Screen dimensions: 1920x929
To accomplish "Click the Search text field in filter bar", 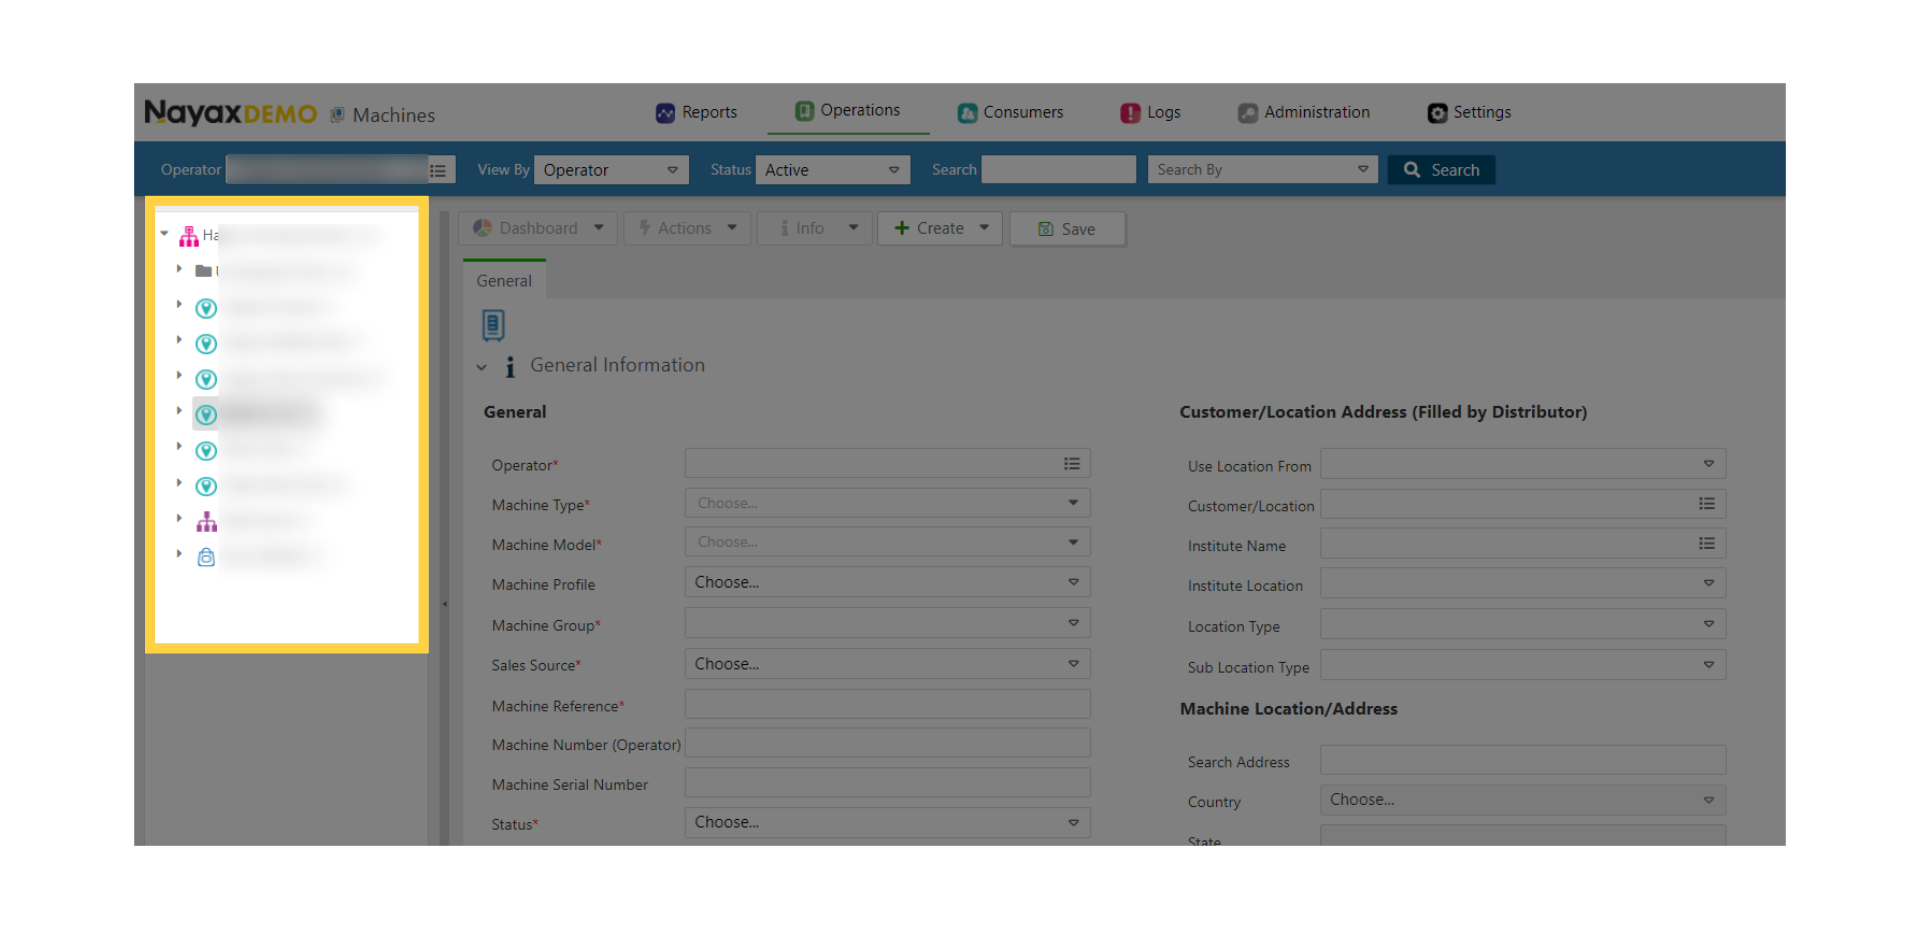I will [1058, 170].
